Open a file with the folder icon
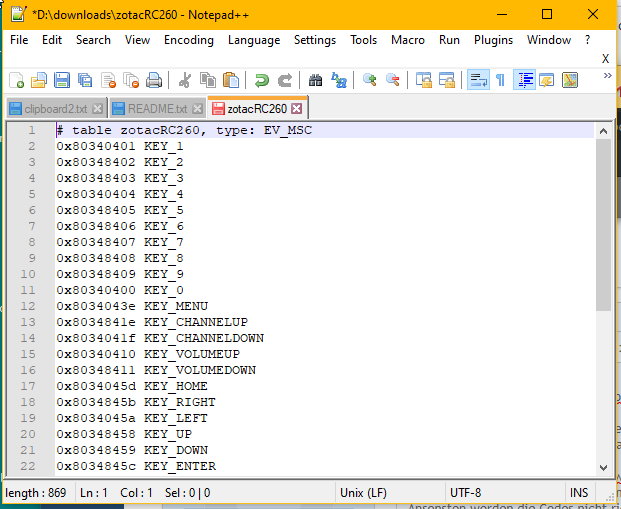Screen dimensions: 621x509 click(x=39, y=80)
